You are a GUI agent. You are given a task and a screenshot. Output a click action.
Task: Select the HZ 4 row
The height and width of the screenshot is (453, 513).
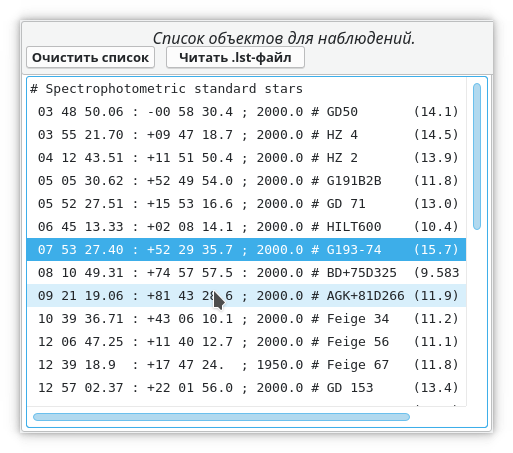pos(246,135)
